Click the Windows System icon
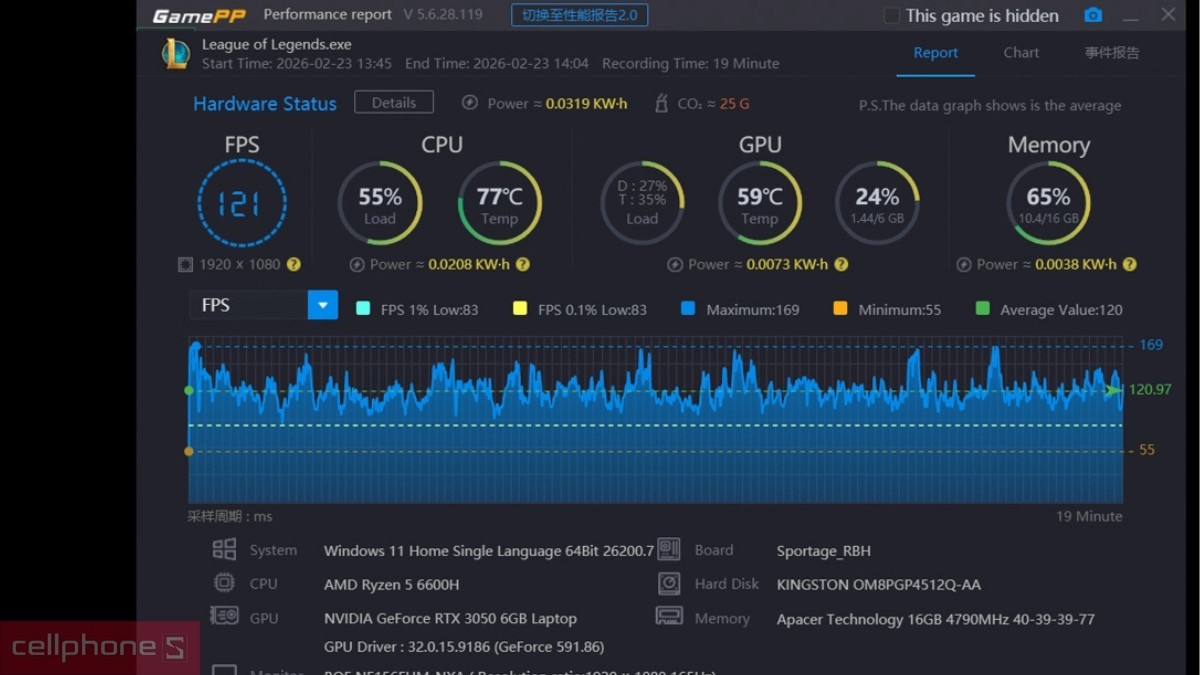This screenshot has height=675, width=1200. click(224, 549)
